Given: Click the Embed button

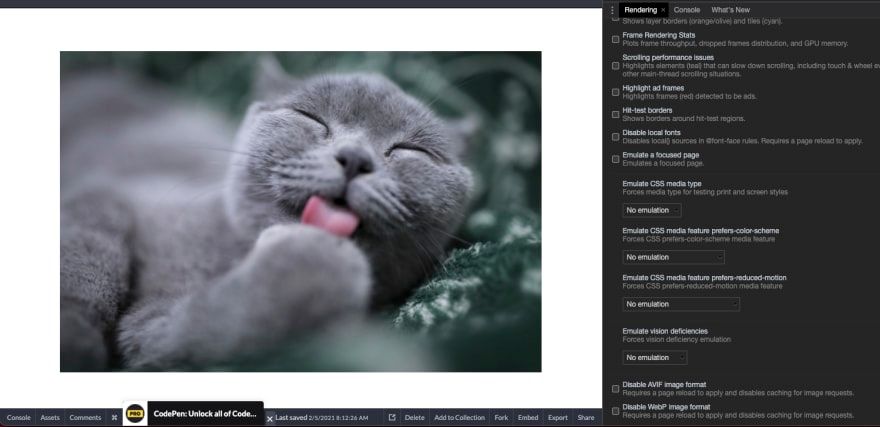Looking at the screenshot, I should (x=528, y=417).
